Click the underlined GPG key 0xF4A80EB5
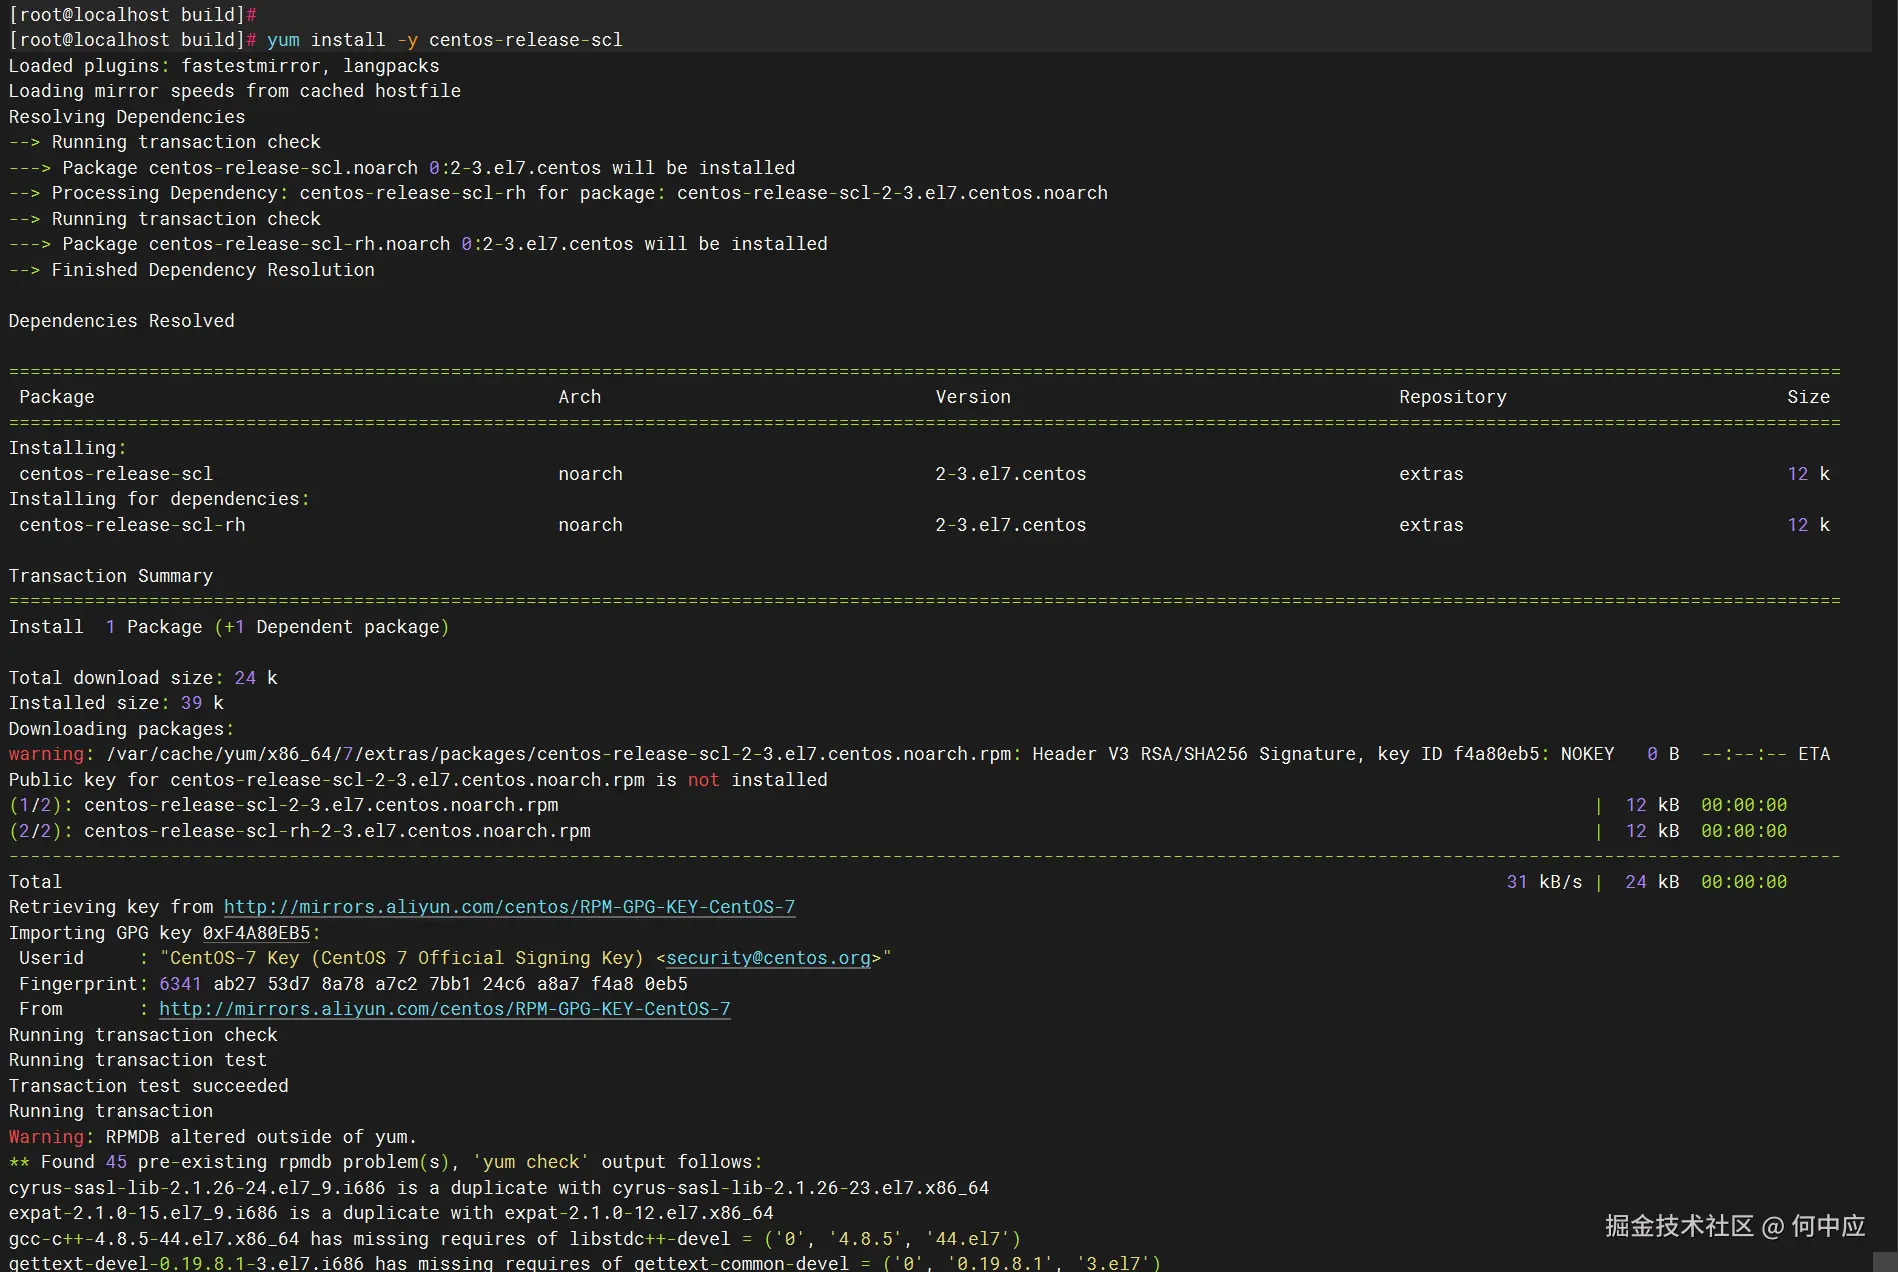Screen dimensions: 1898x1272 click(x=256, y=933)
